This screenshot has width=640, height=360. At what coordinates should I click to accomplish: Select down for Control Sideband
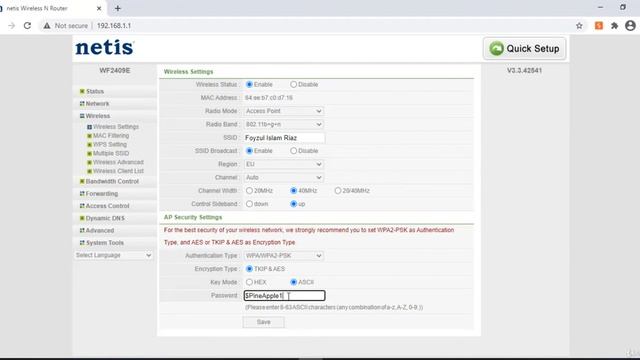(x=249, y=204)
